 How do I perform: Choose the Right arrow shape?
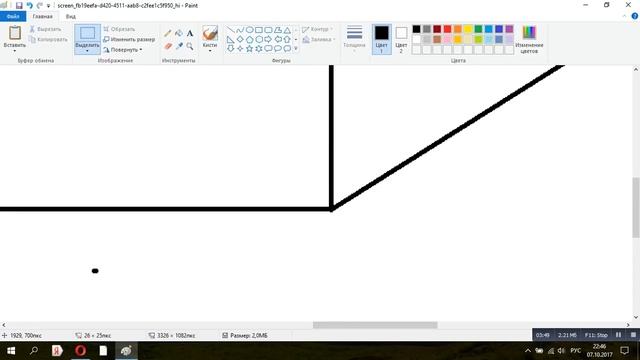(x=268, y=40)
